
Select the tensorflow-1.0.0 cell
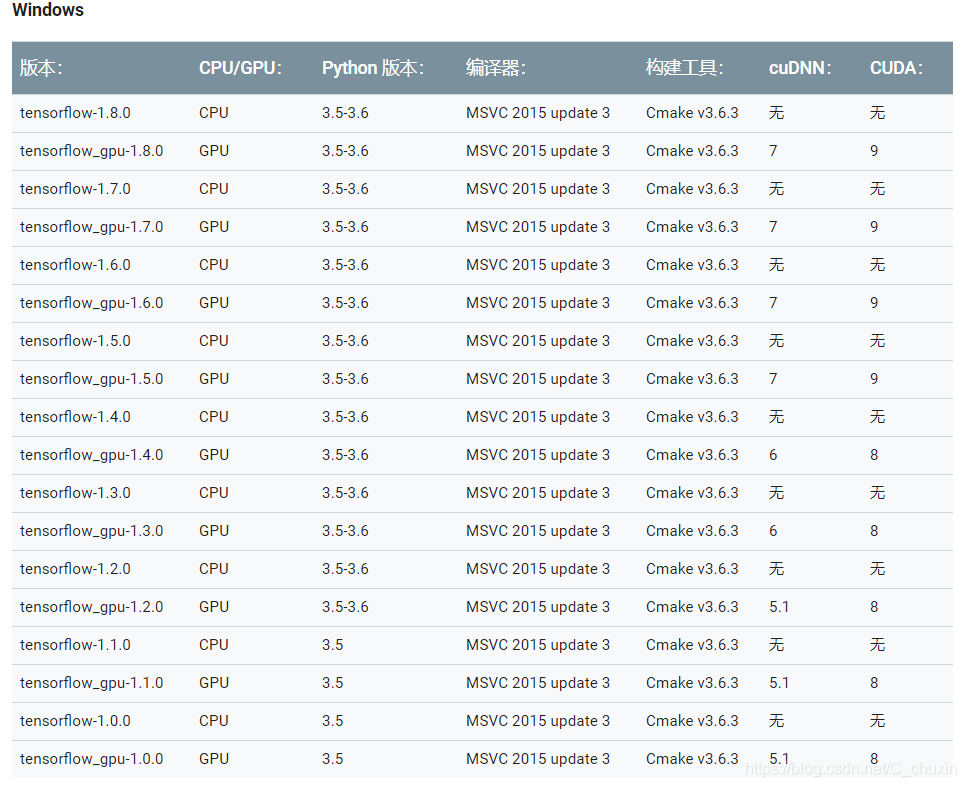(x=75, y=721)
